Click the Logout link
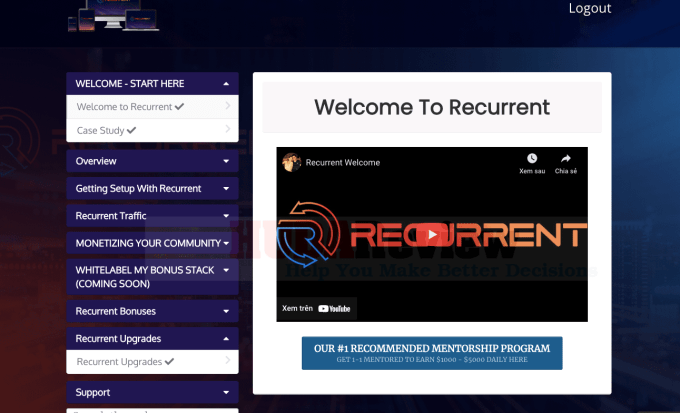 (590, 8)
